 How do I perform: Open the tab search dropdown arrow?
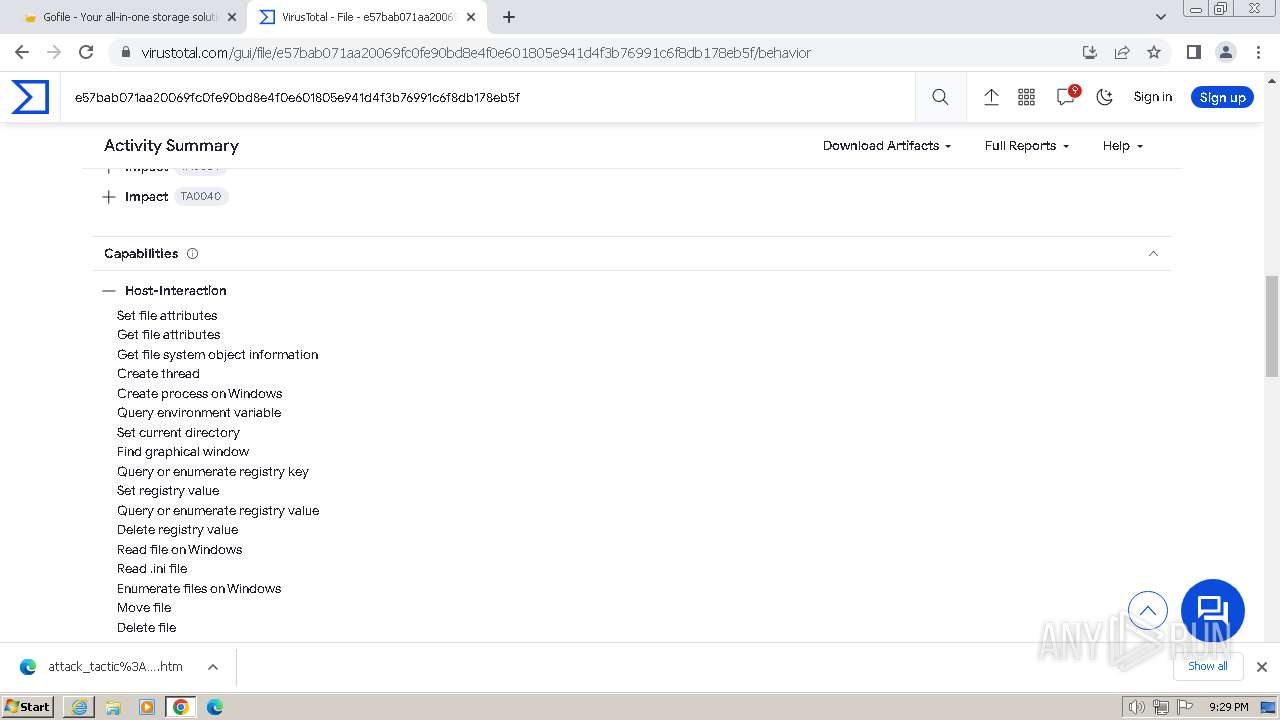pyautogui.click(x=1160, y=17)
